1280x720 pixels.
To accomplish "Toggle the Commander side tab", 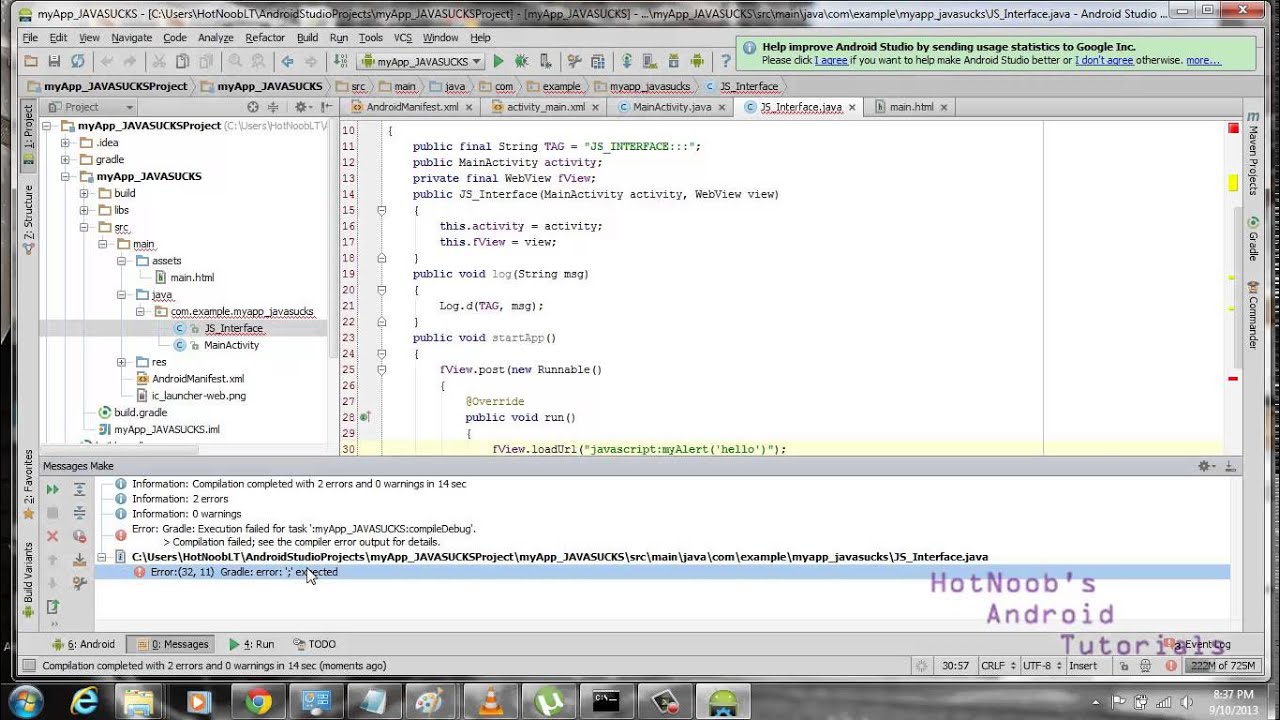I will [x=1253, y=314].
